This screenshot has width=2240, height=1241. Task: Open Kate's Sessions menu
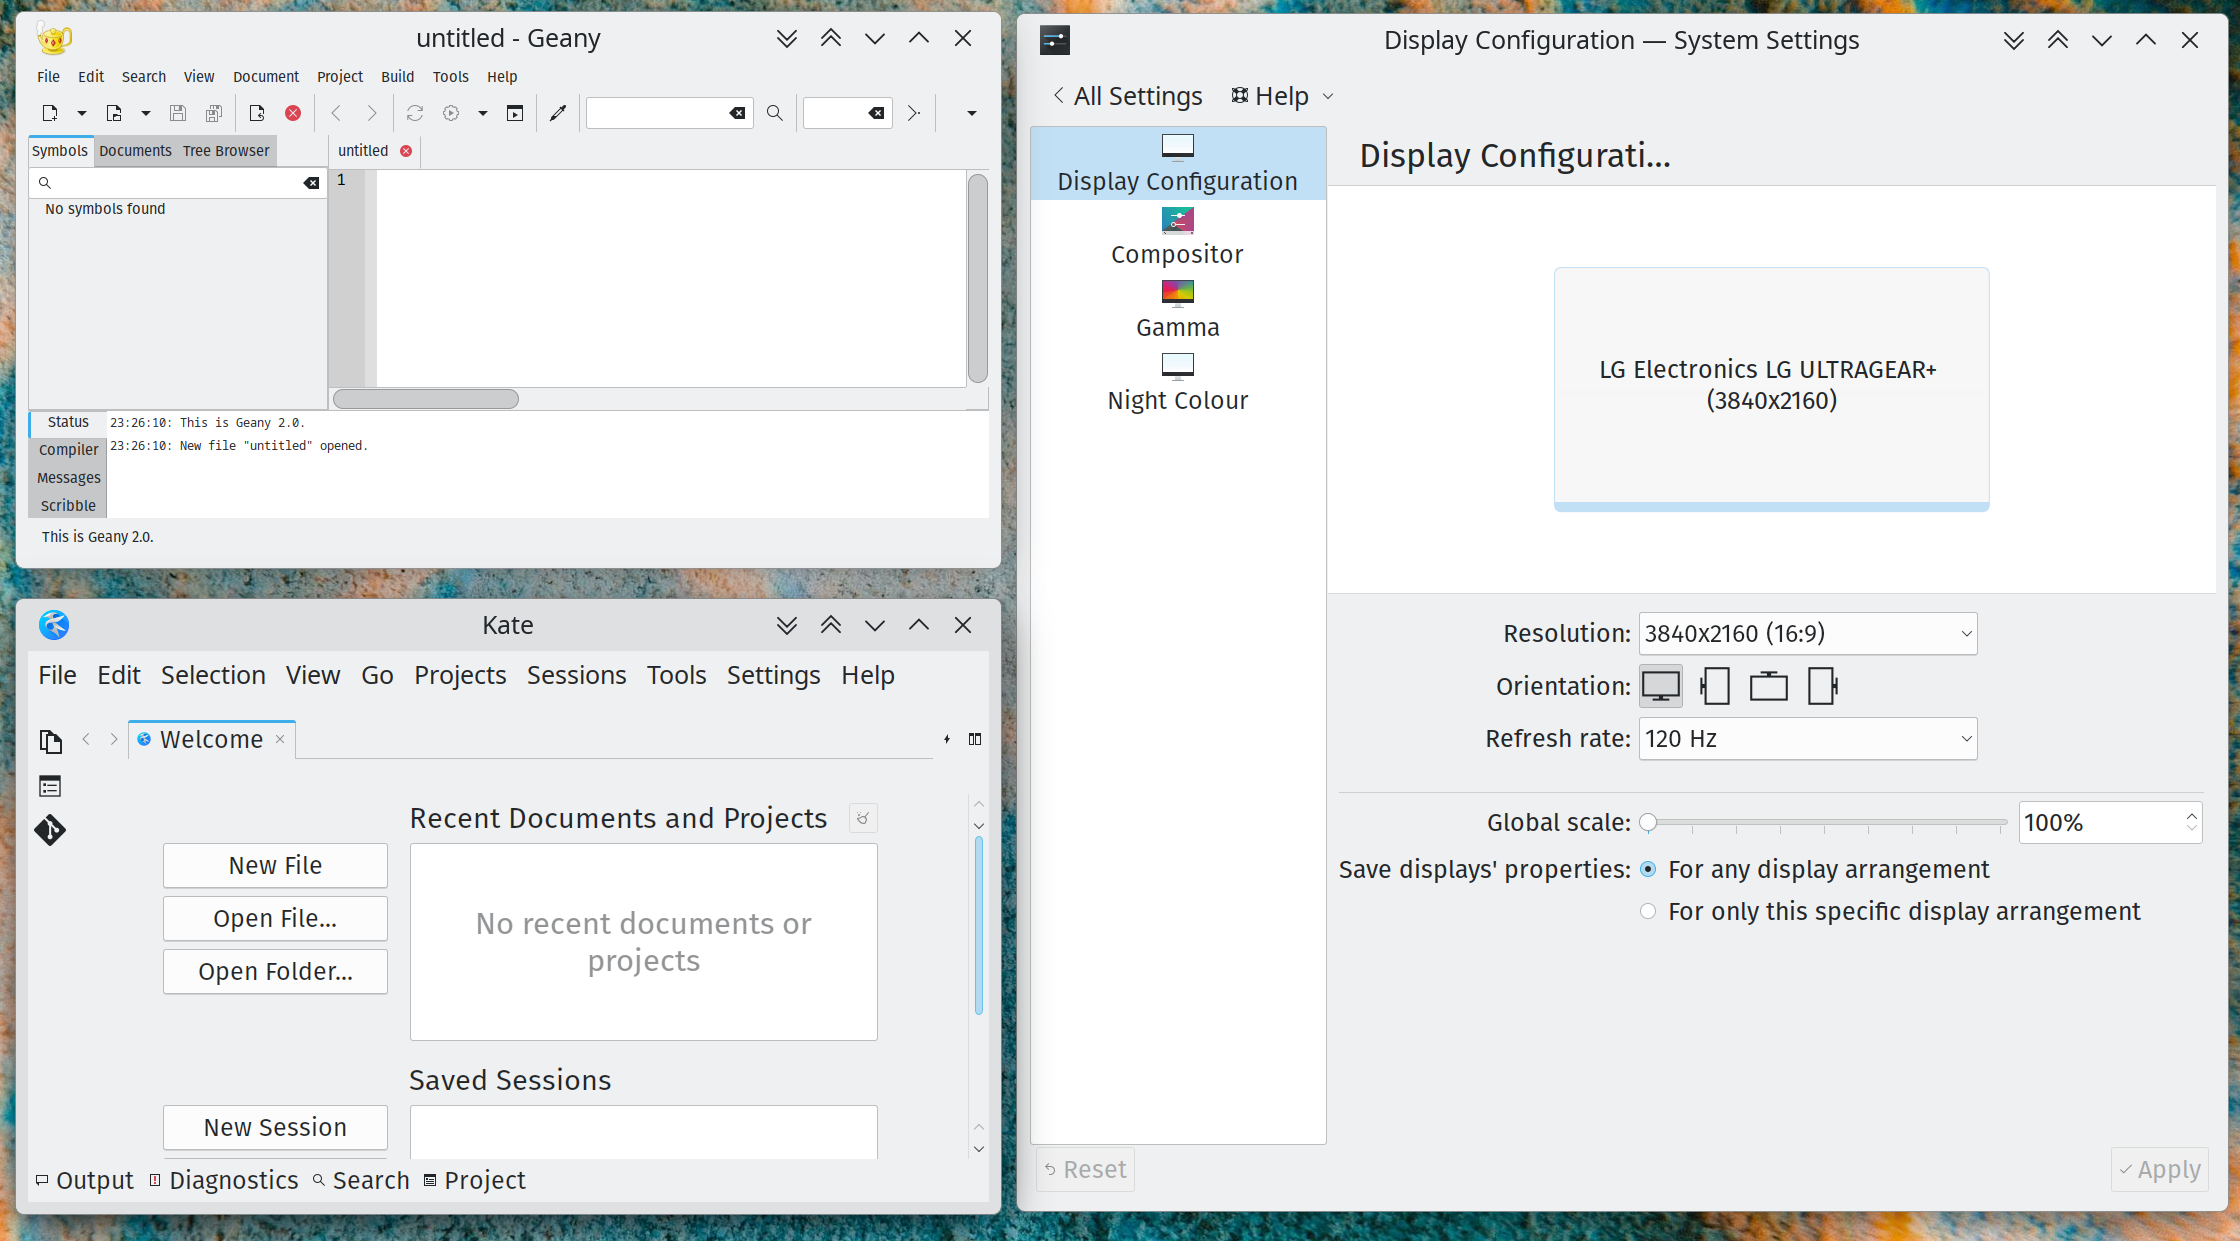pos(577,676)
